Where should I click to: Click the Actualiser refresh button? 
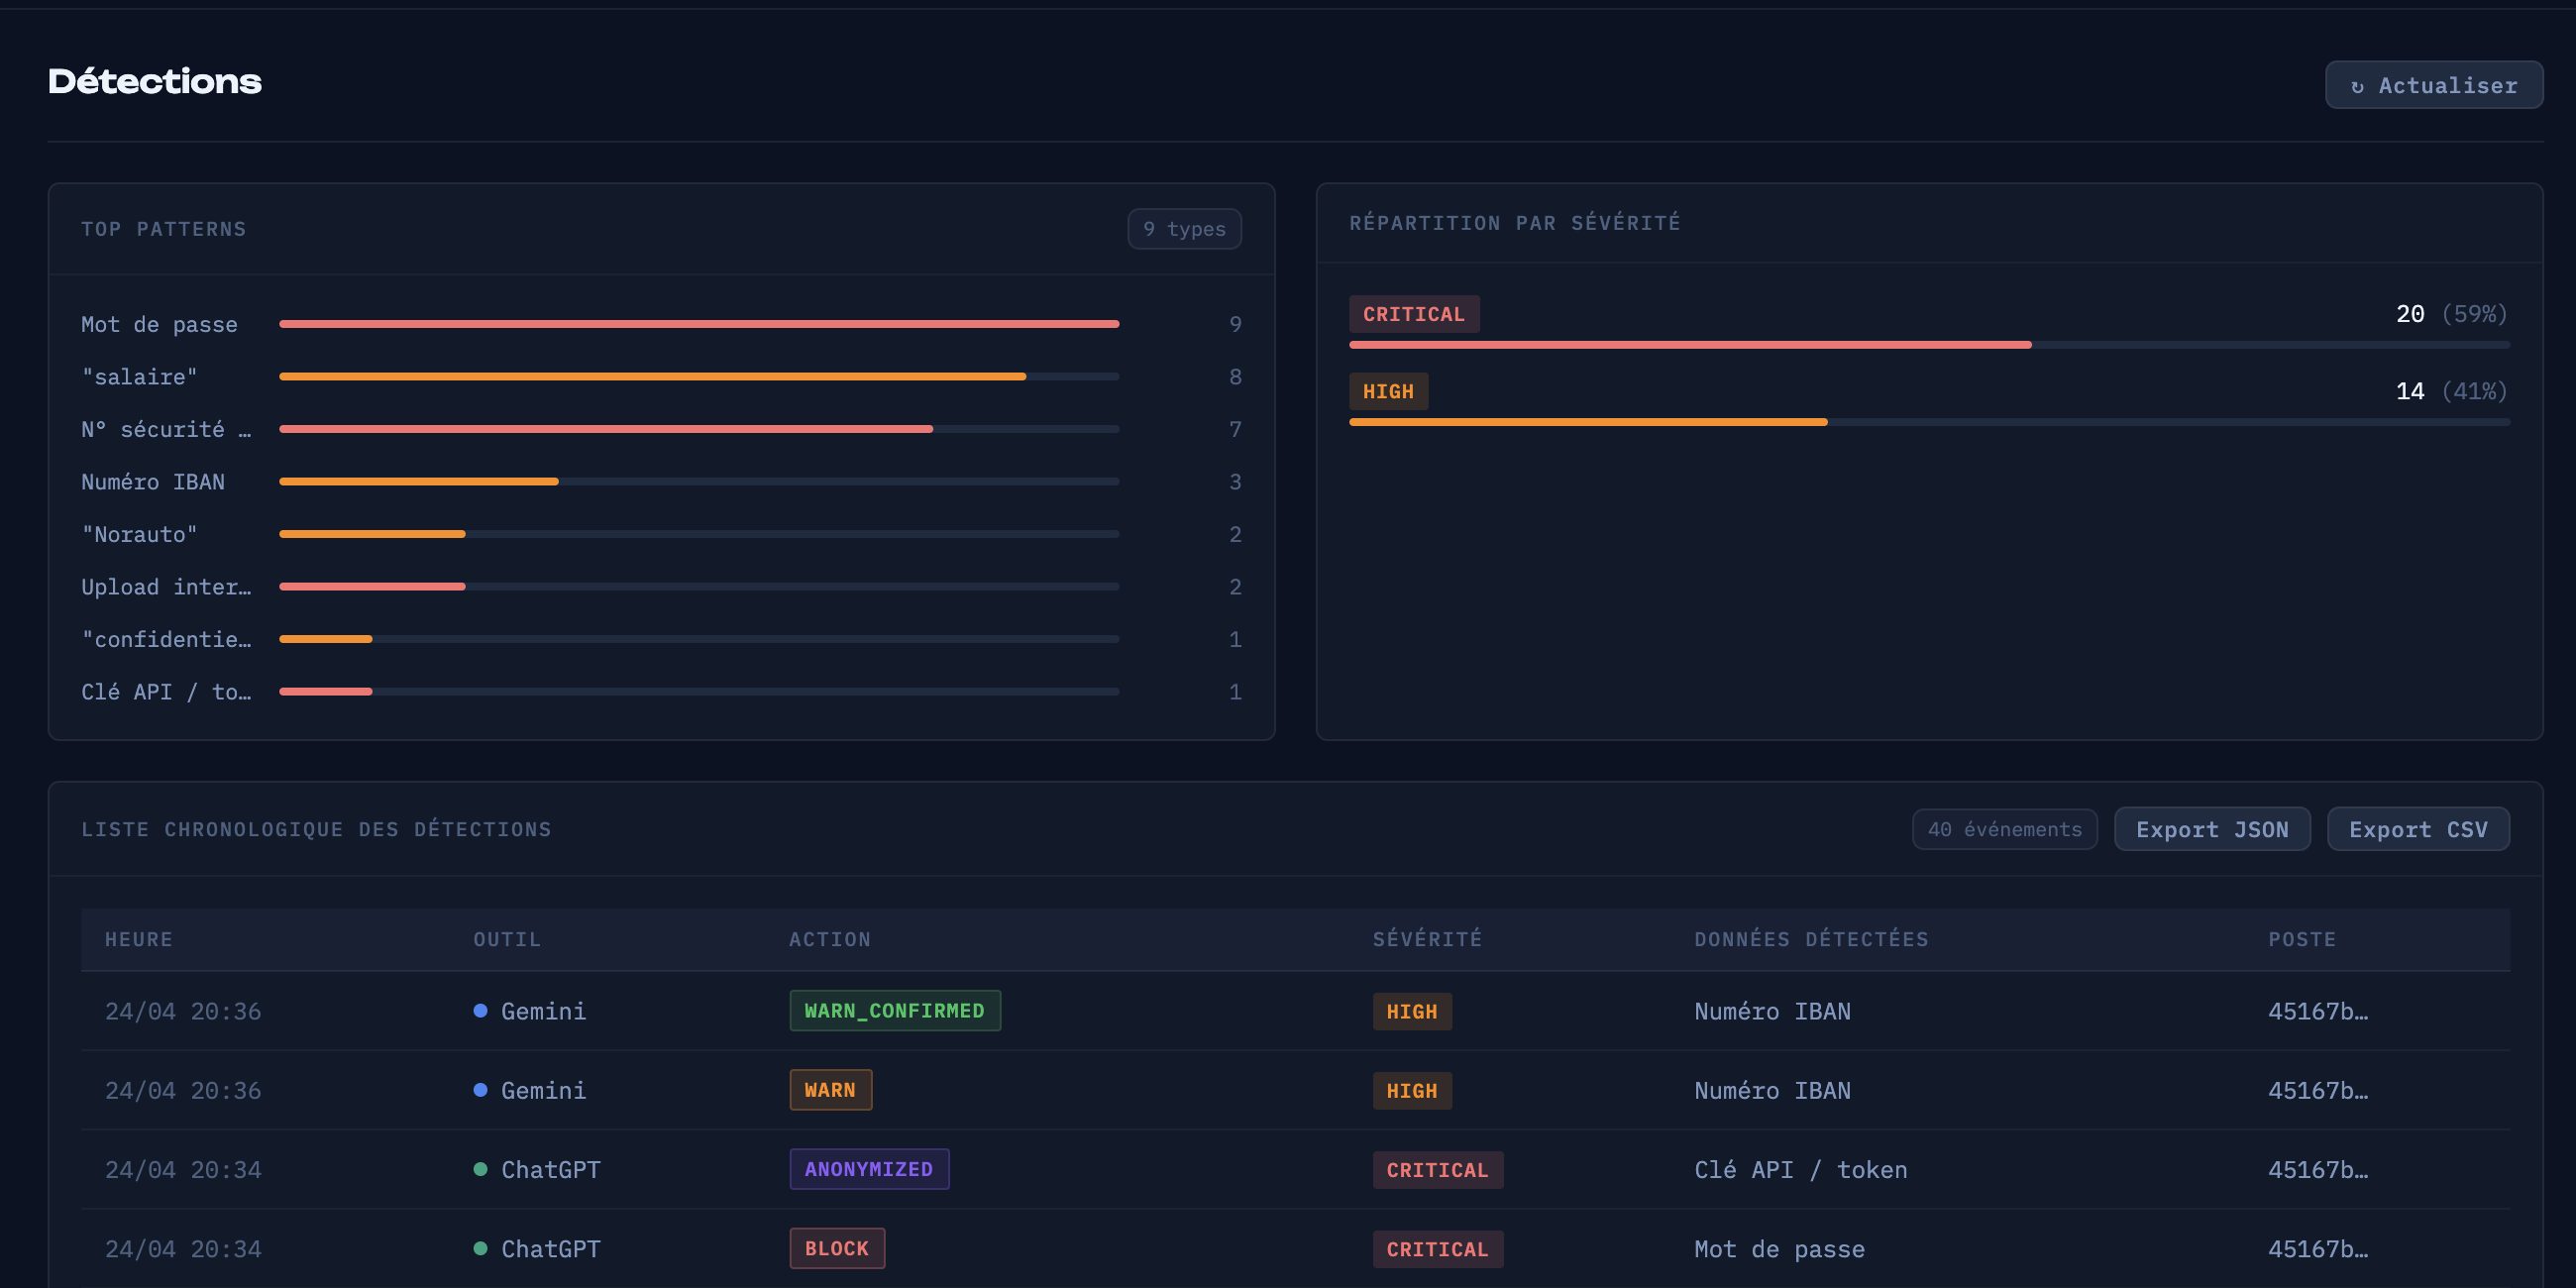(x=2433, y=85)
